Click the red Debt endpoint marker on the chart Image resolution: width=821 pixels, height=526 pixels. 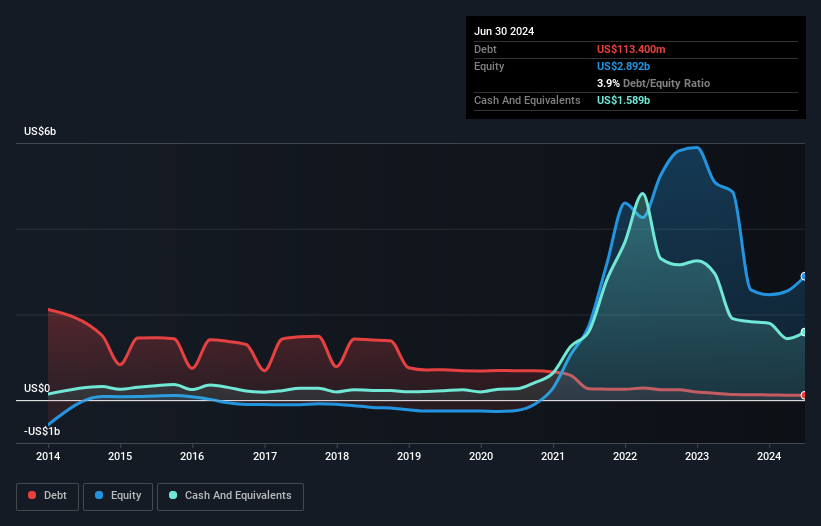pyautogui.click(x=804, y=396)
